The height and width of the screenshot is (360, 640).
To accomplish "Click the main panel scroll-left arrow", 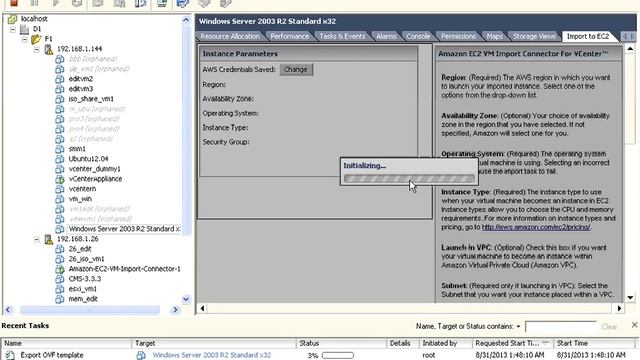I will pos(202,308).
